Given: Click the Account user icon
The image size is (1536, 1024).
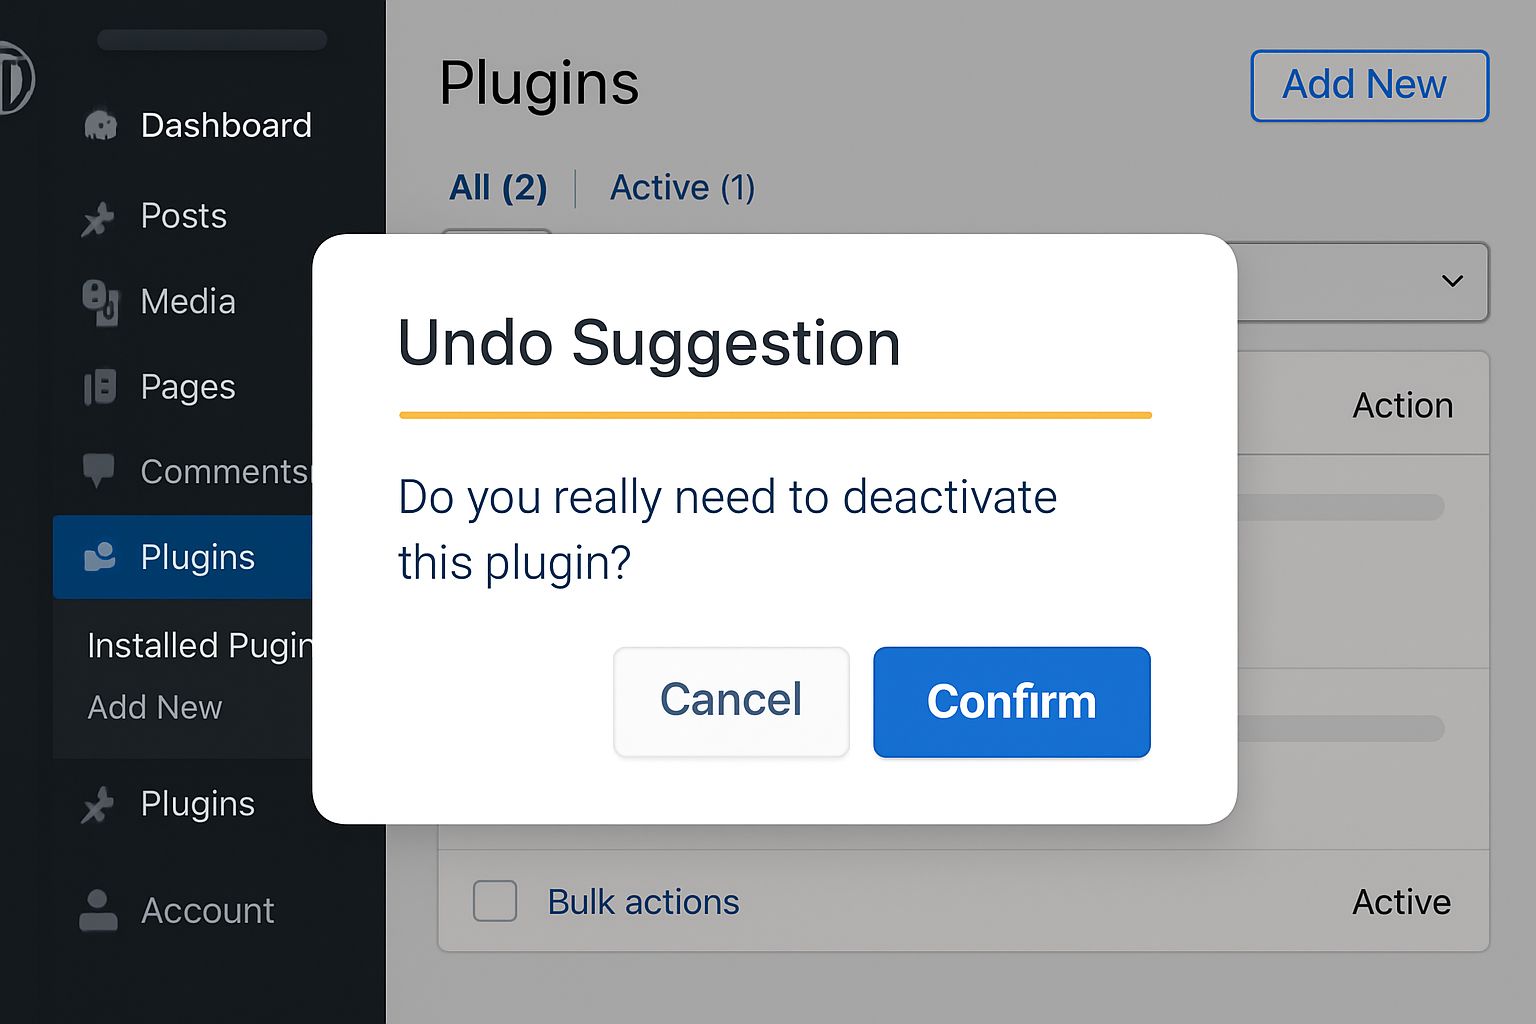Looking at the screenshot, I should click(98, 910).
